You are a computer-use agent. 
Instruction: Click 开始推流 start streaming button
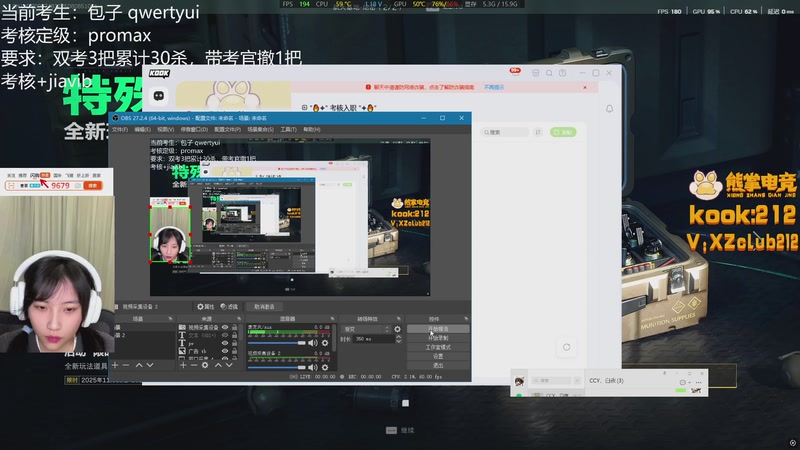tap(438, 329)
